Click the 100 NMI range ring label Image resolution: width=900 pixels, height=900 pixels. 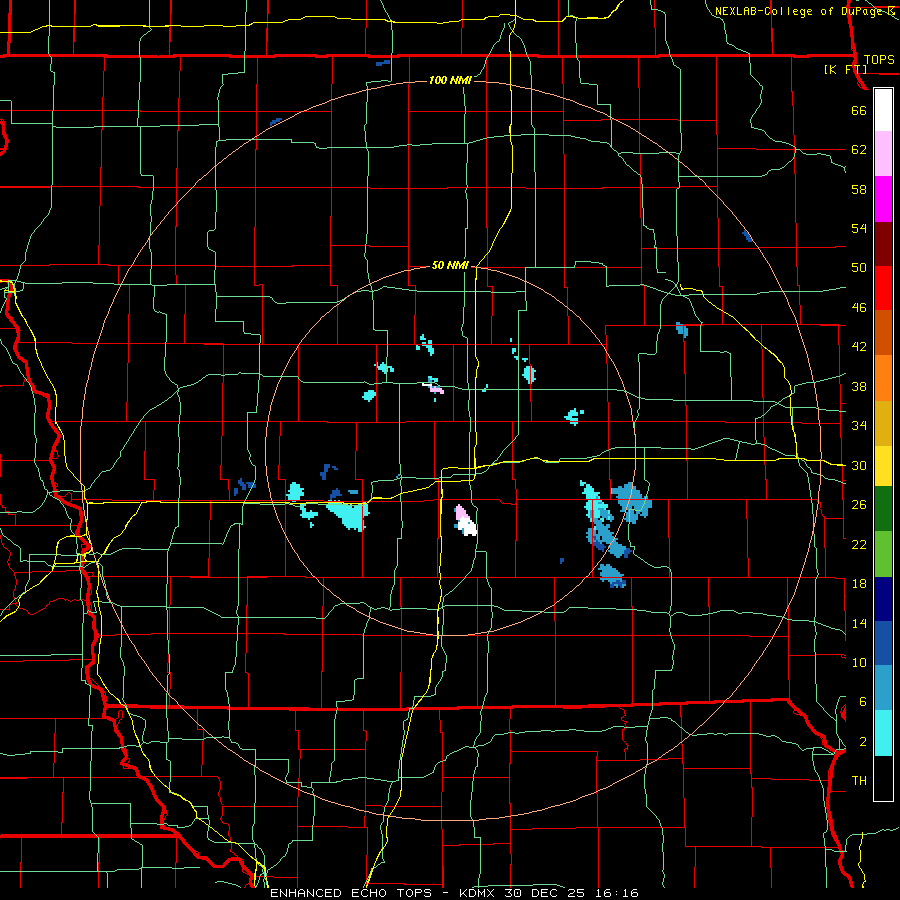point(451,80)
